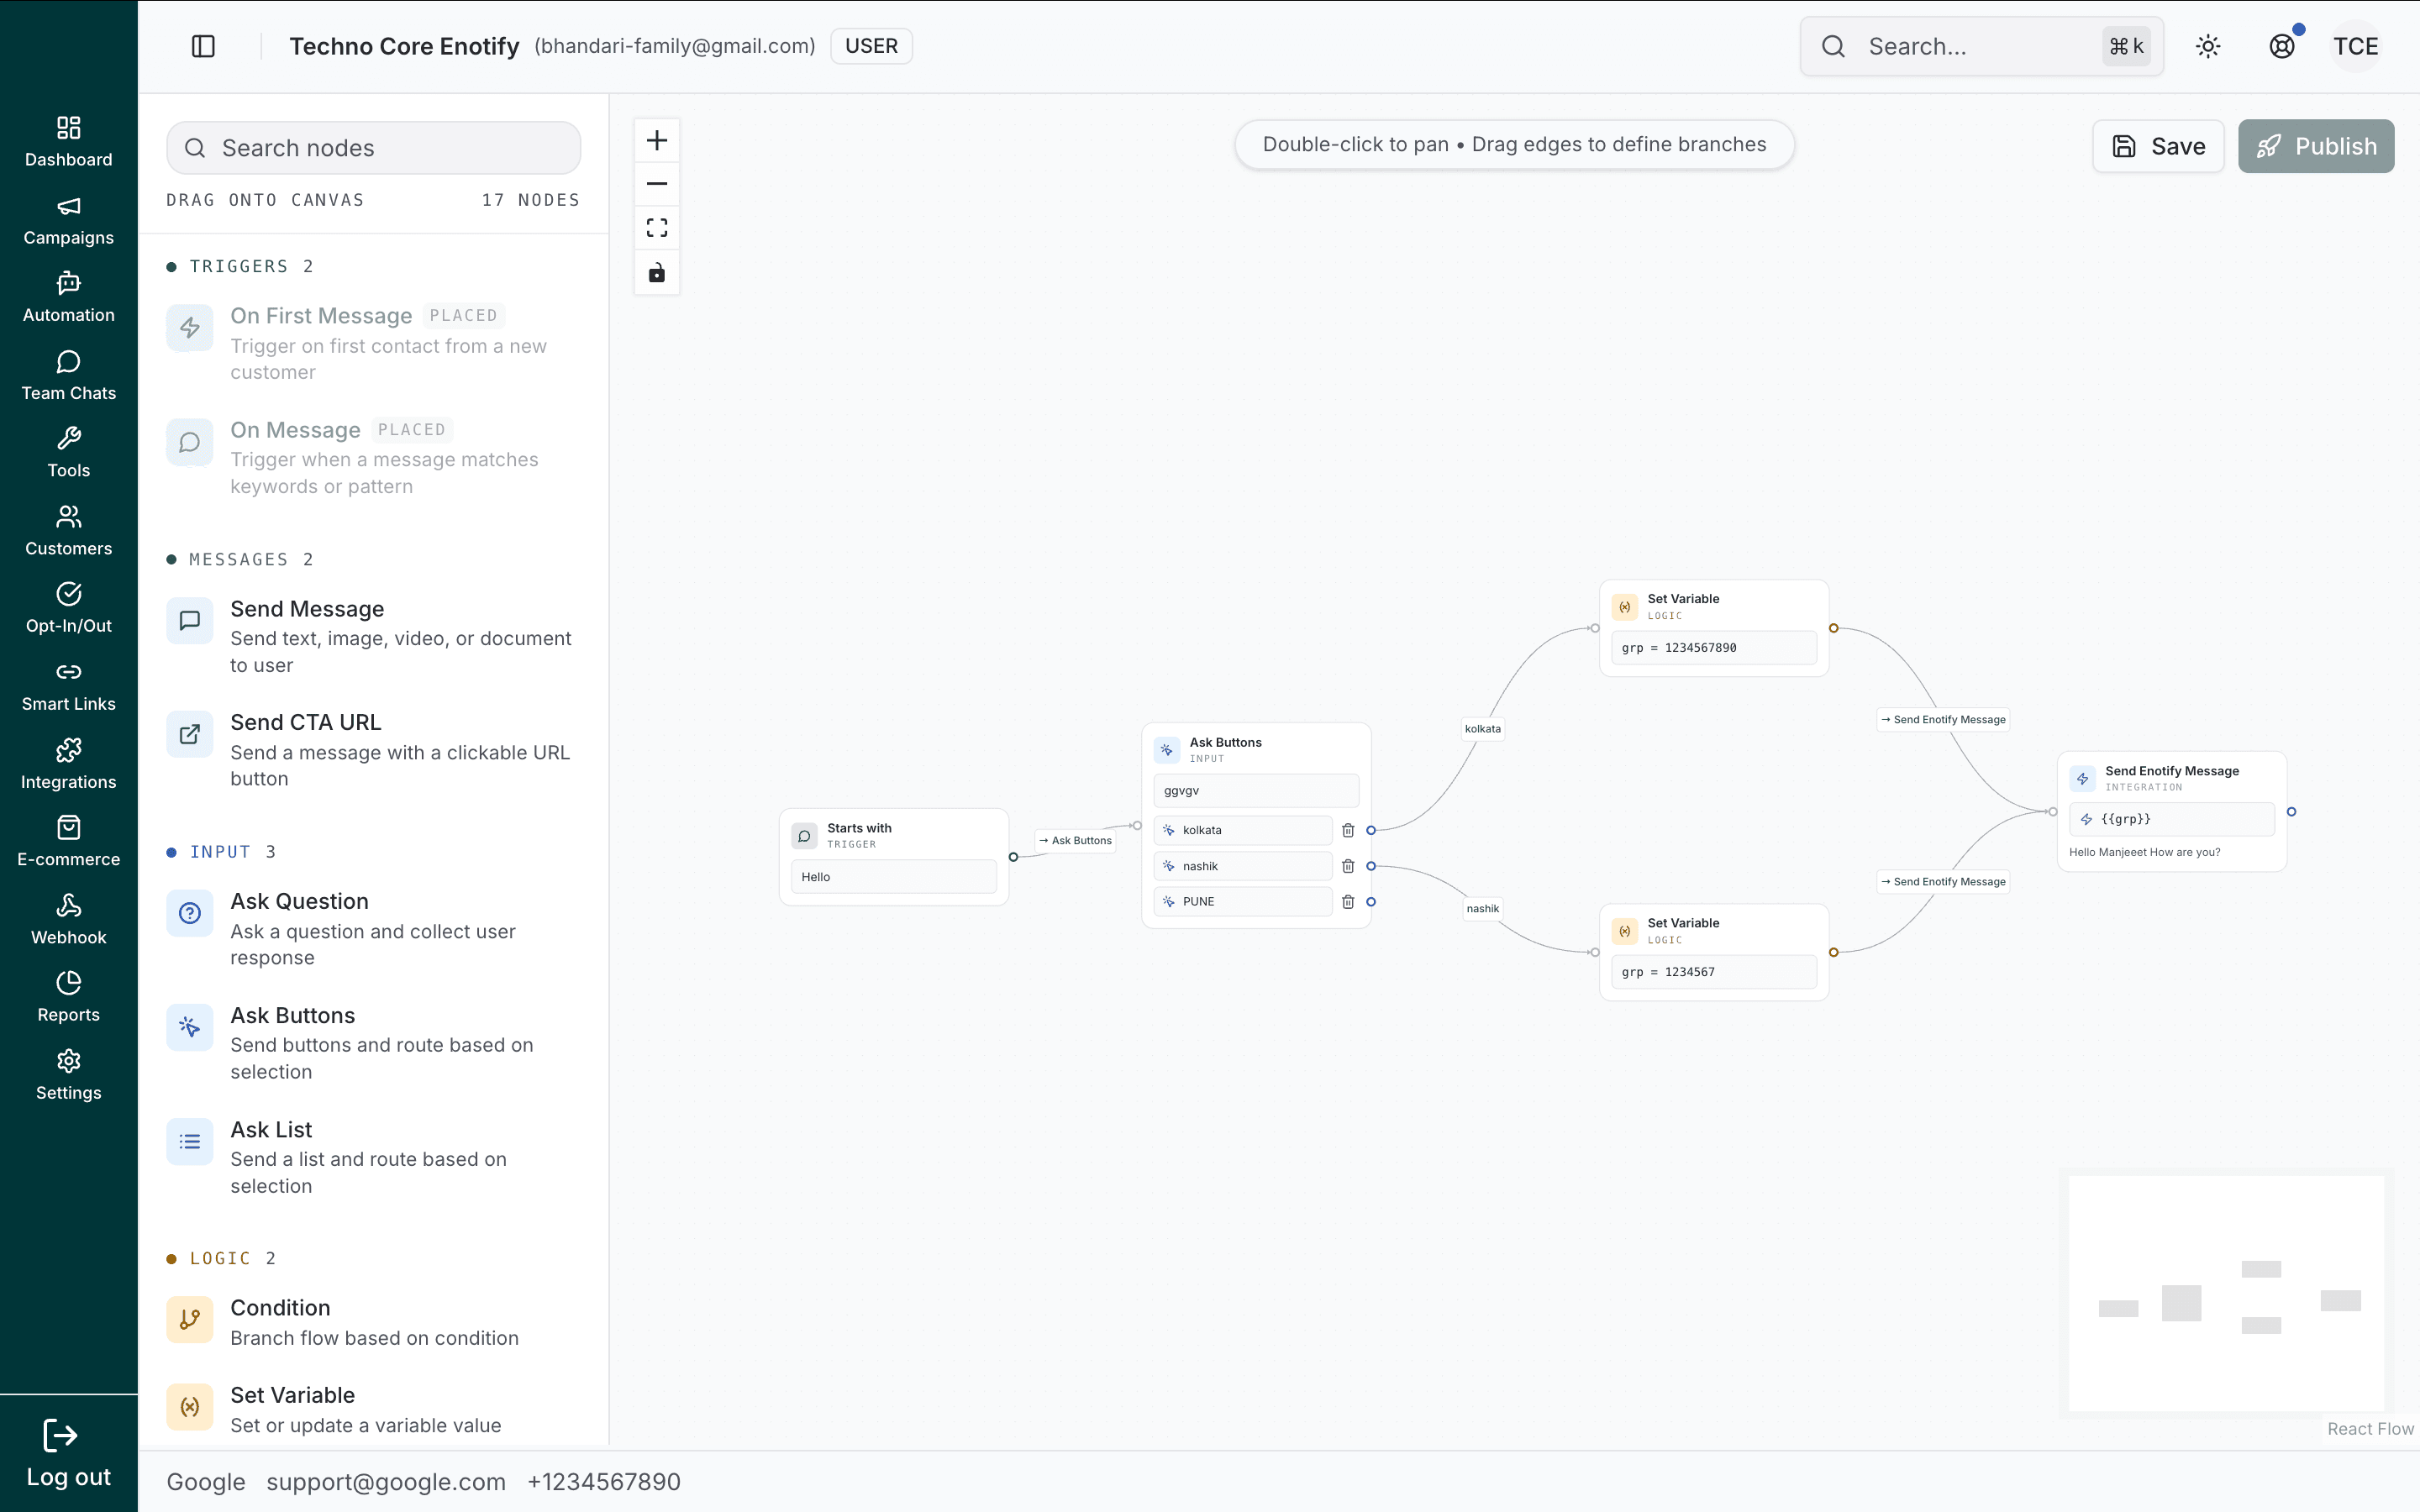Open Dashboard in the sidebar
The image size is (2420, 1512).
coord(69,141)
